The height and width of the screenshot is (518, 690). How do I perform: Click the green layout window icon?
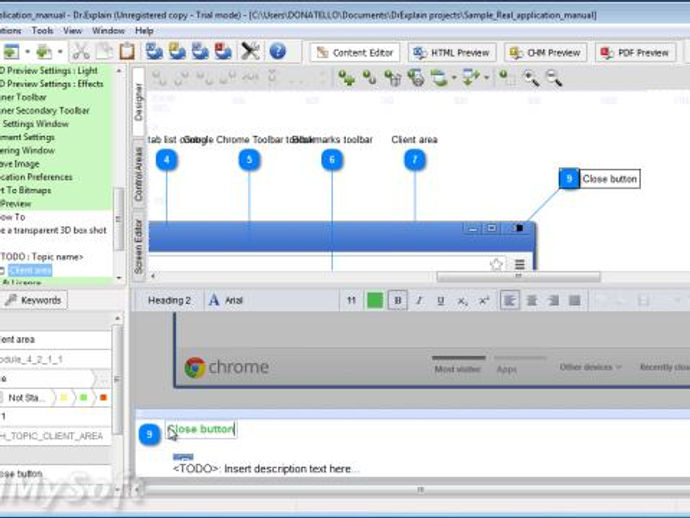click(x=439, y=78)
